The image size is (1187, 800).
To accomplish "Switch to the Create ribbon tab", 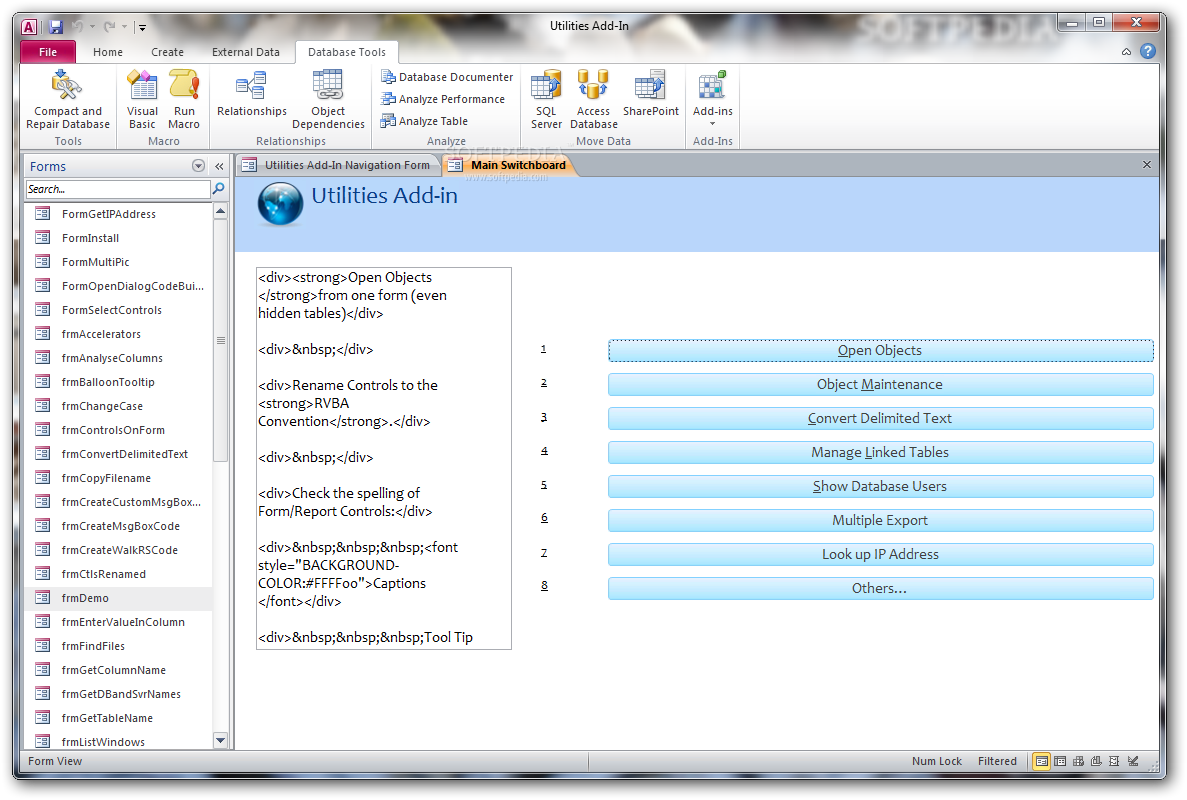I will click(x=167, y=52).
